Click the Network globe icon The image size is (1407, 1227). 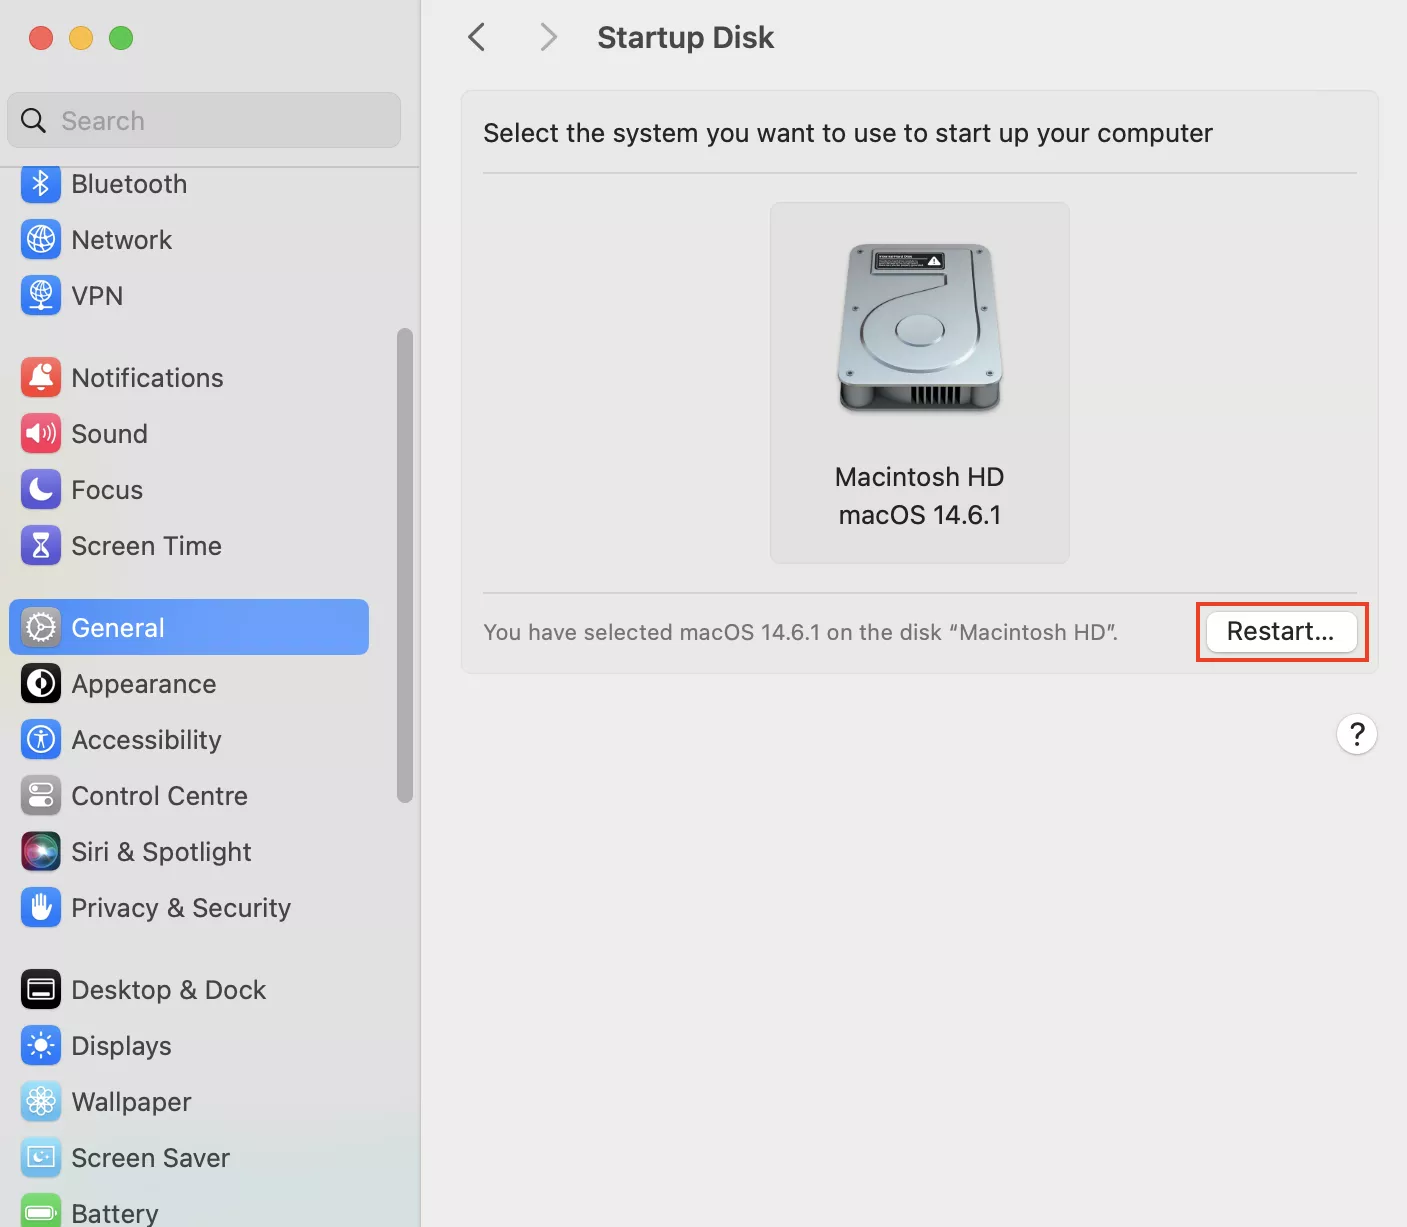point(40,240)
